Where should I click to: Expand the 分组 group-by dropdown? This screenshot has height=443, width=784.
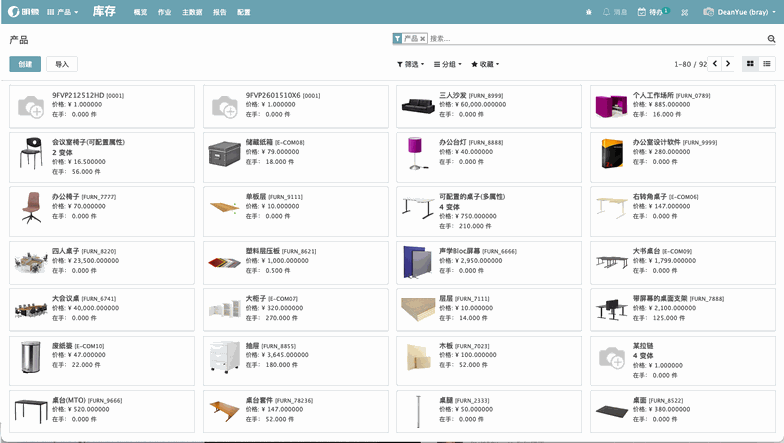click(x=448, y=64)
